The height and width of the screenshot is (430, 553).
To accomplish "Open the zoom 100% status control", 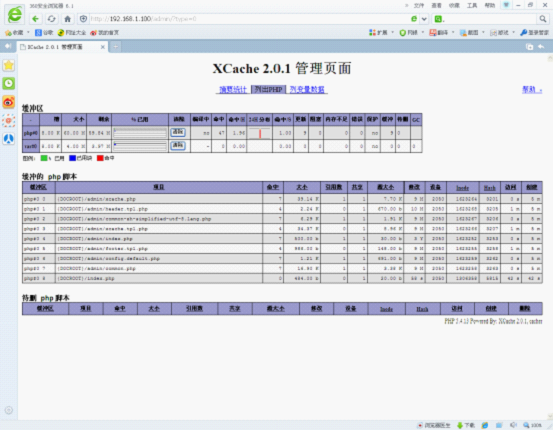I will [532, 425].
